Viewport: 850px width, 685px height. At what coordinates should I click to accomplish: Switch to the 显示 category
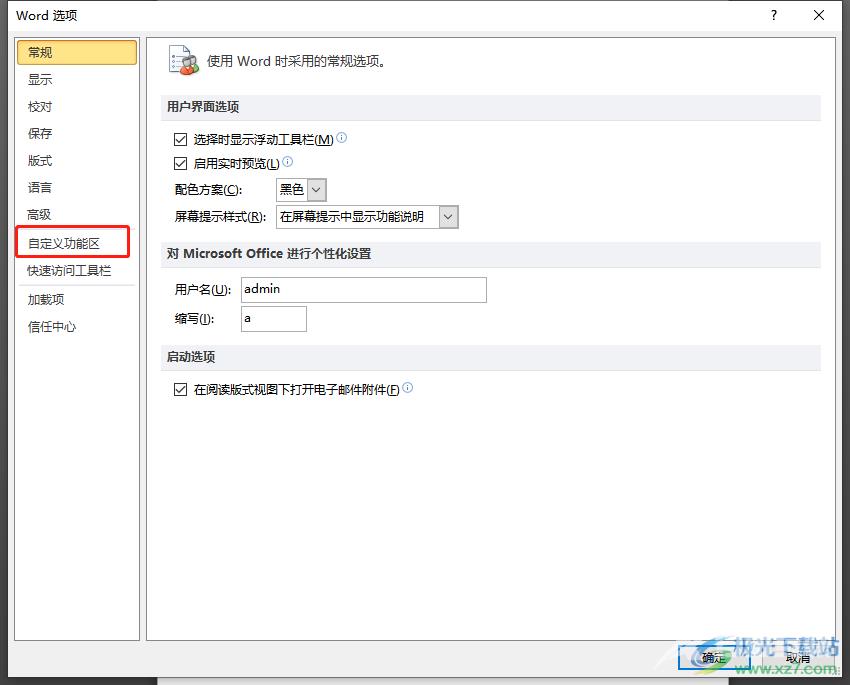click(76, 80)
